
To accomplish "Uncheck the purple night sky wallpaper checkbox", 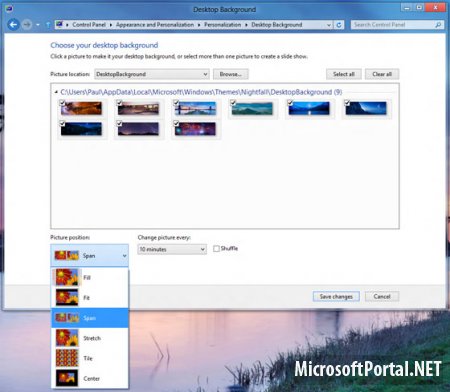I will click(x=119, y=123).
